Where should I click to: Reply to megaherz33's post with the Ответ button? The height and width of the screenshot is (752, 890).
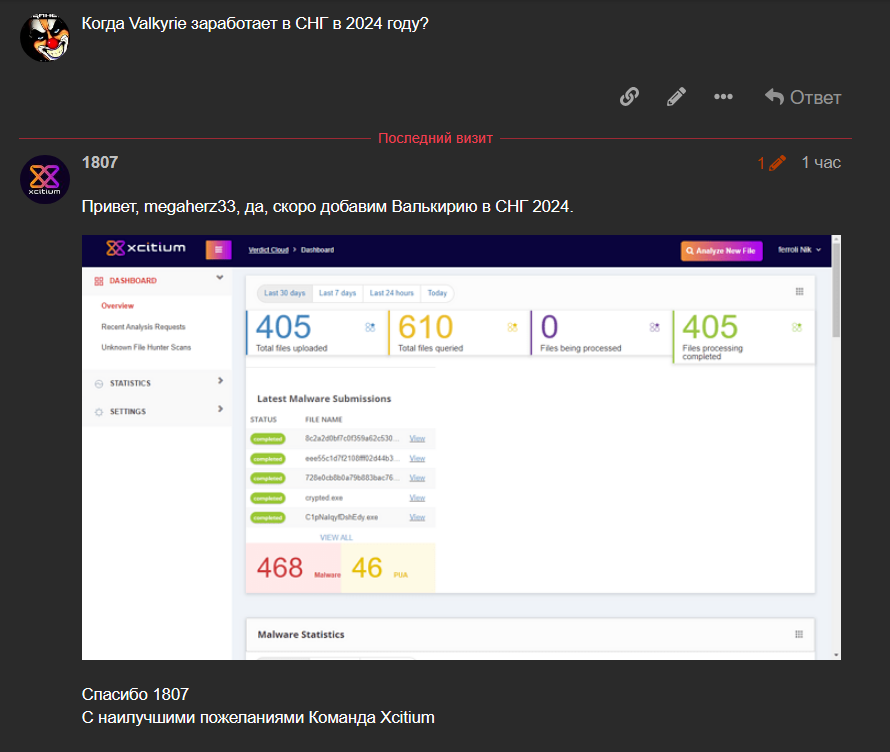[x=803, y=97]
